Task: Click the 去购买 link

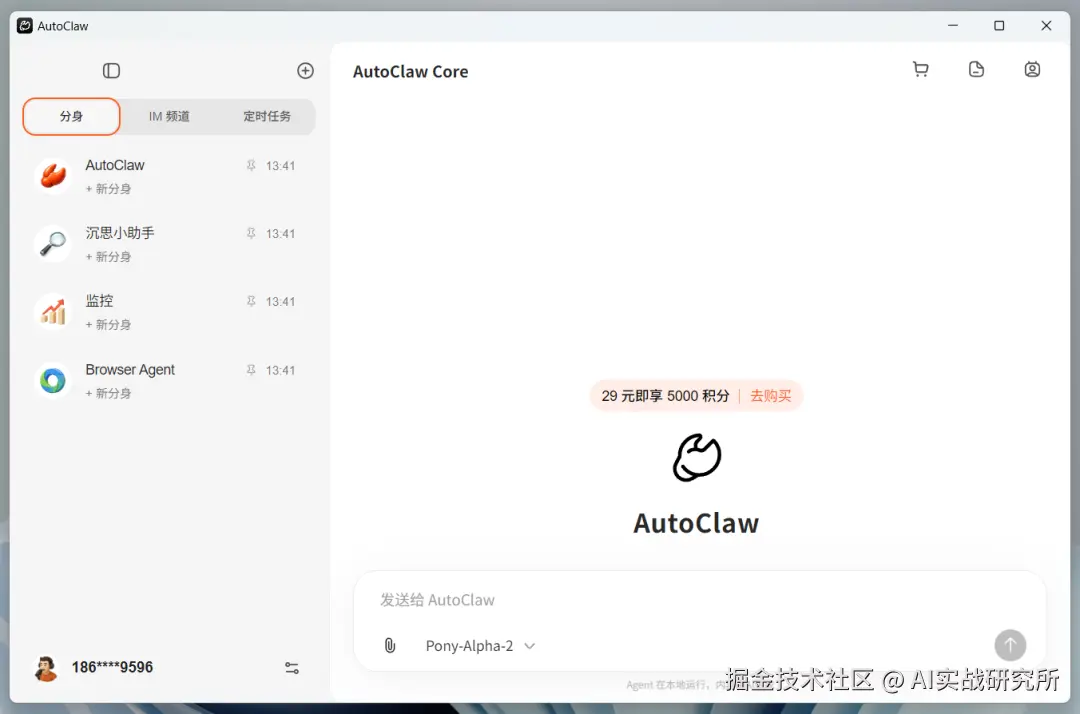Action: pos(770,396)
